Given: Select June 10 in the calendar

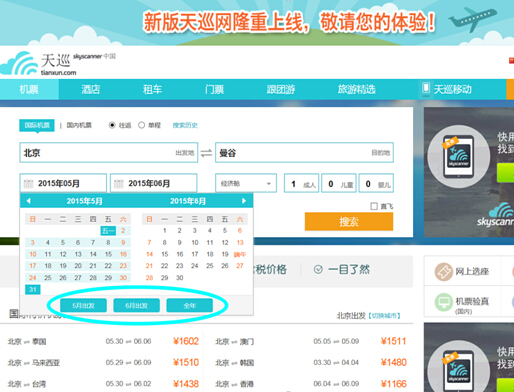Looking at the screenshot, I should pyautogui.click(x=195, y=243).
